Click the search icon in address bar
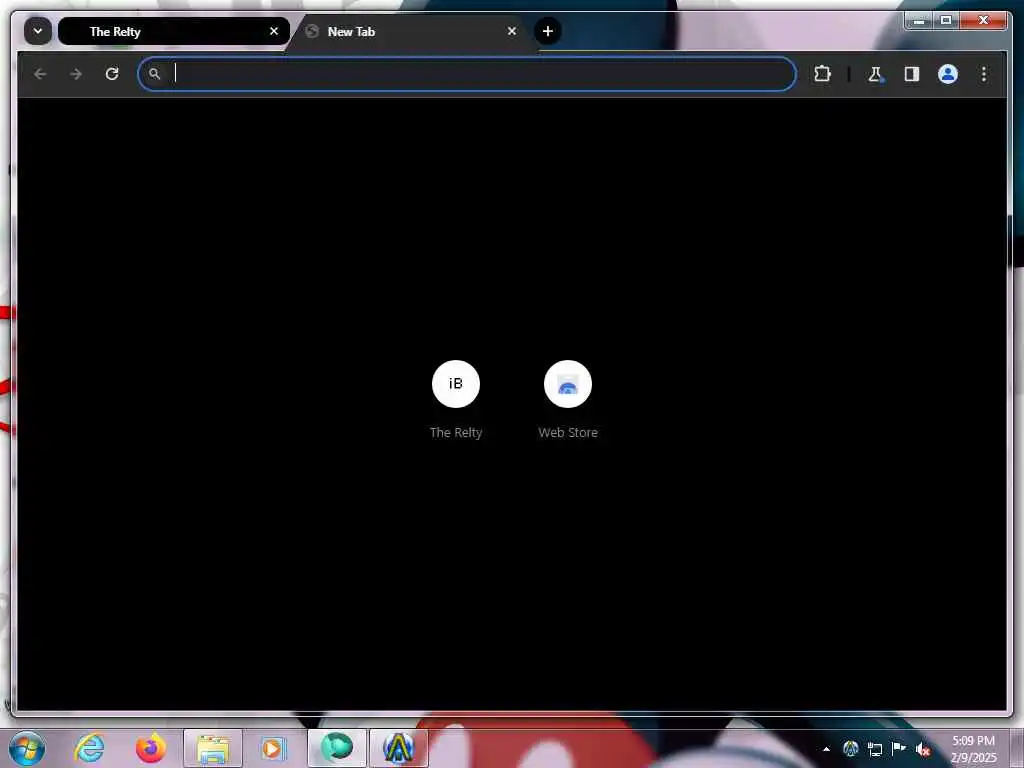The height and width of the screenshot is (768, 1024). [154, 74]
